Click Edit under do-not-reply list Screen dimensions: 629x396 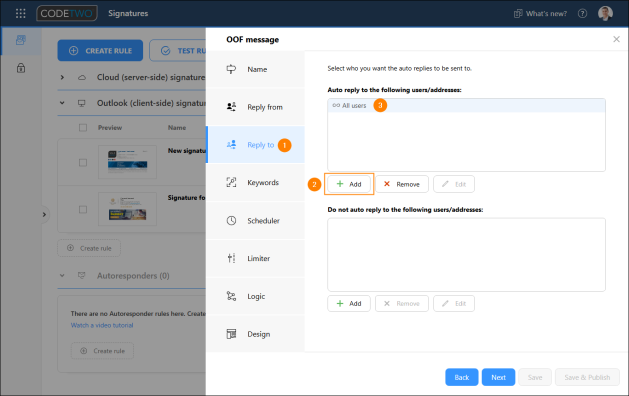[454, 303]
